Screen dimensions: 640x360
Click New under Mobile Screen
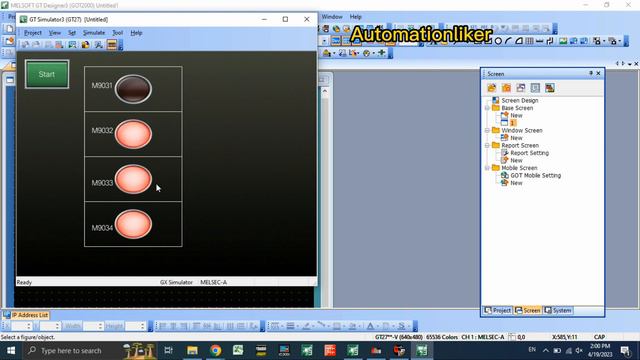pyautogui.click(x=516, y=183)
